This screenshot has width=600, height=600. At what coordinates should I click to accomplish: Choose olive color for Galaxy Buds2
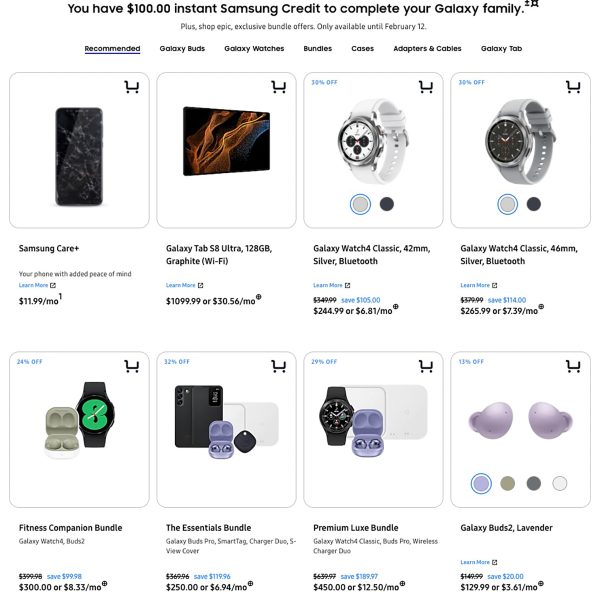pos(508,483)
